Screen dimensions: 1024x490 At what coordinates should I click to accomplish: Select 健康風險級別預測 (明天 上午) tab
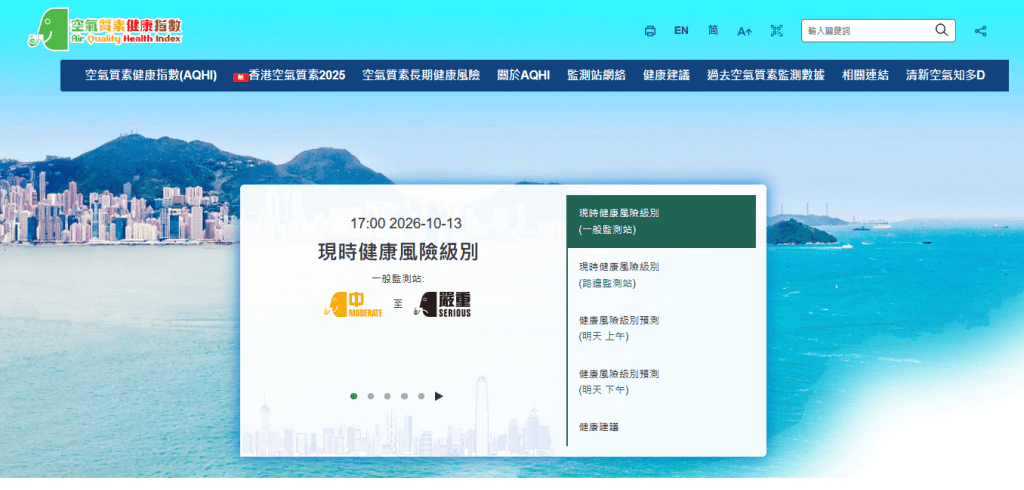point(661,329)
